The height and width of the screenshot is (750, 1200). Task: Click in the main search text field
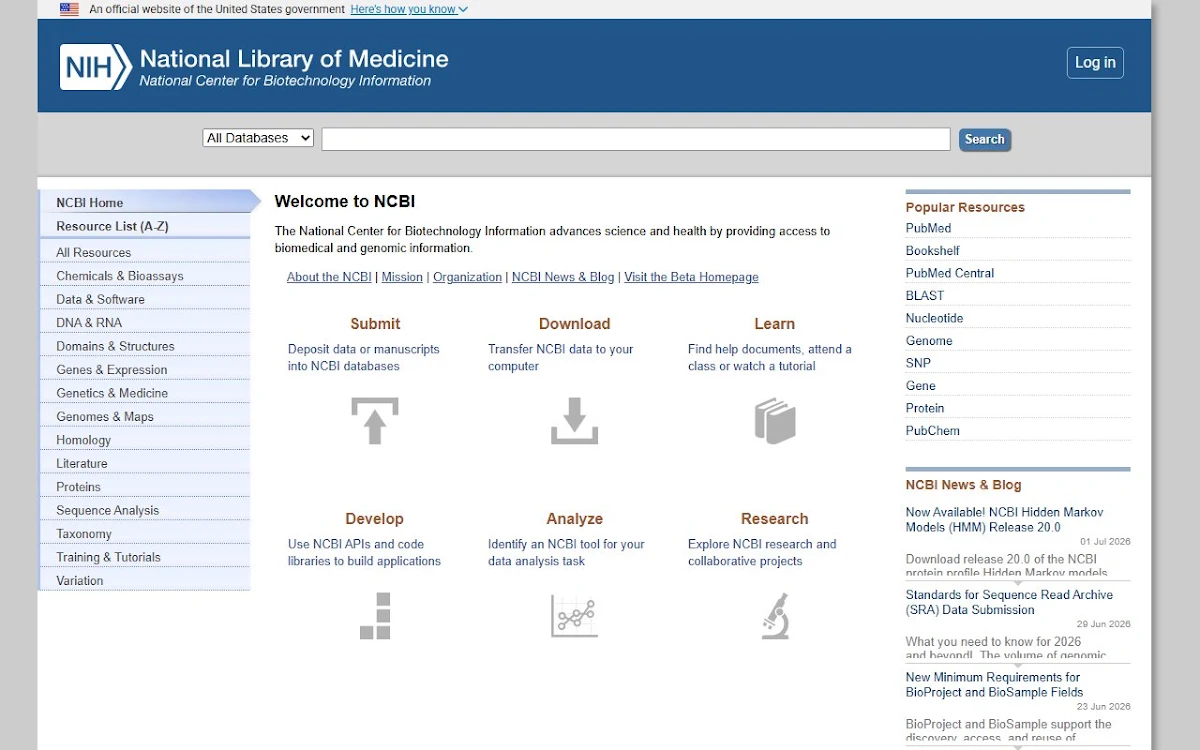pos(636,139)
